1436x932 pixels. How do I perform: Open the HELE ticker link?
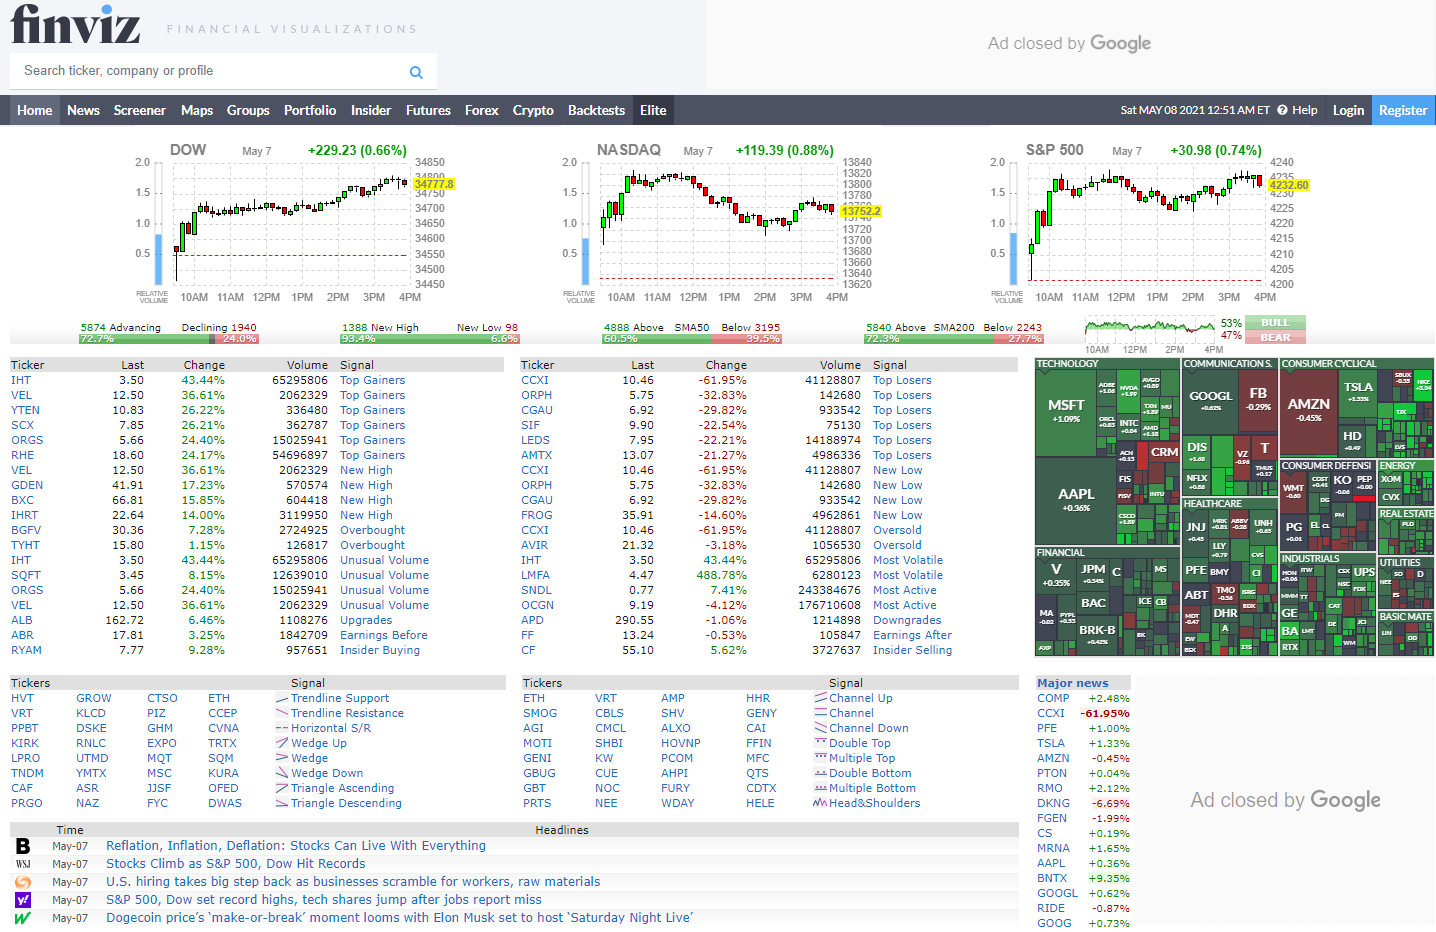tap(760, 803)
